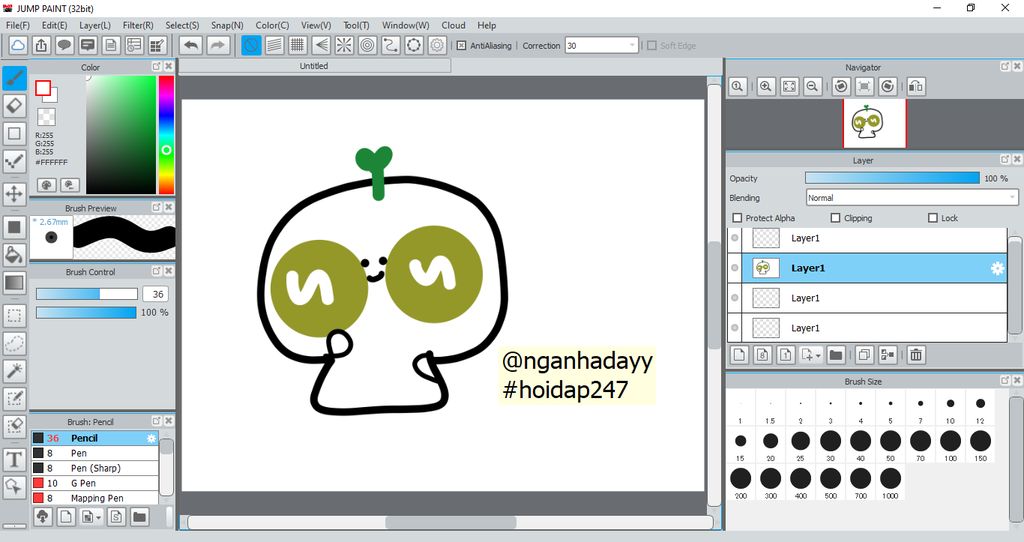
Task: Enable the curve snap guide
Action: [x=391, y=46]
